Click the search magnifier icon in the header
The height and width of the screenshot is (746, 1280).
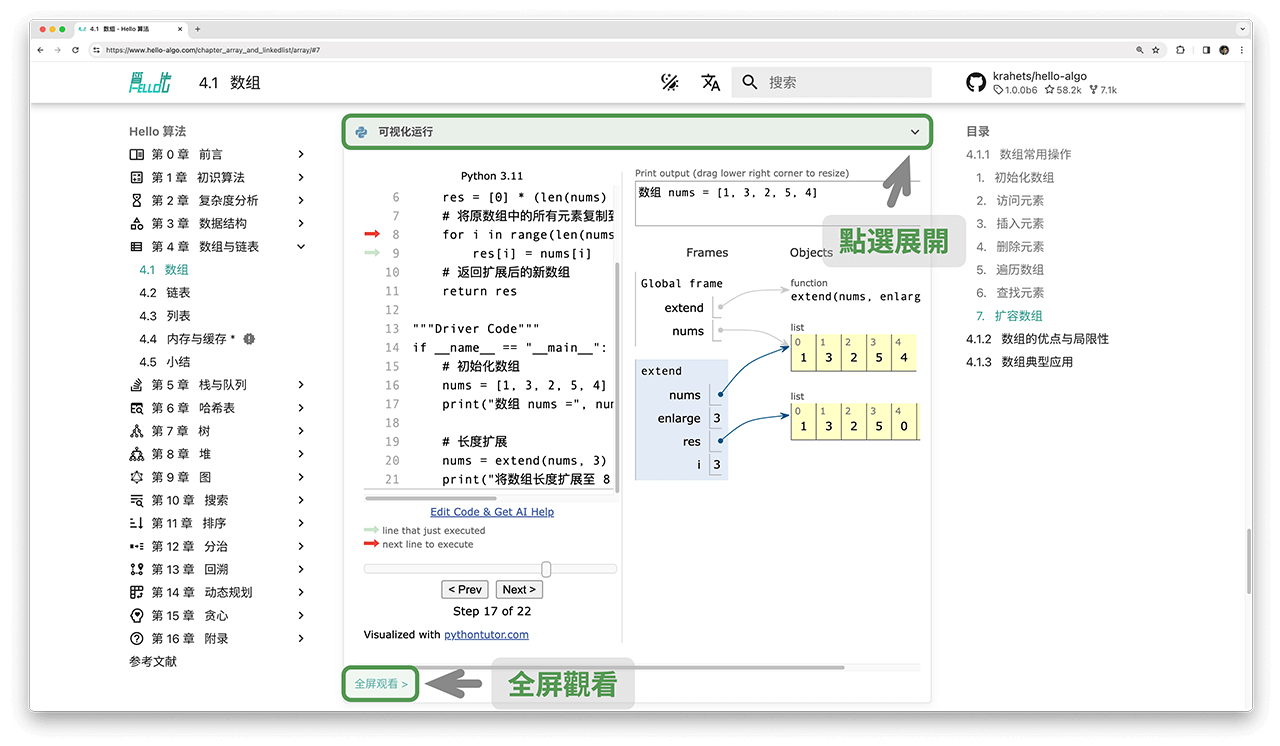[x=750, y=83]
